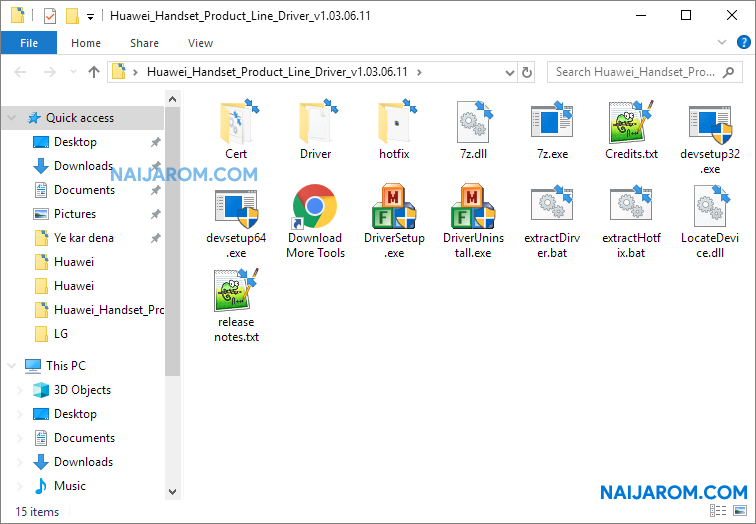Screen dimensions: 756x524
Task: Open the address bar history dropdown
Action: 510,72
